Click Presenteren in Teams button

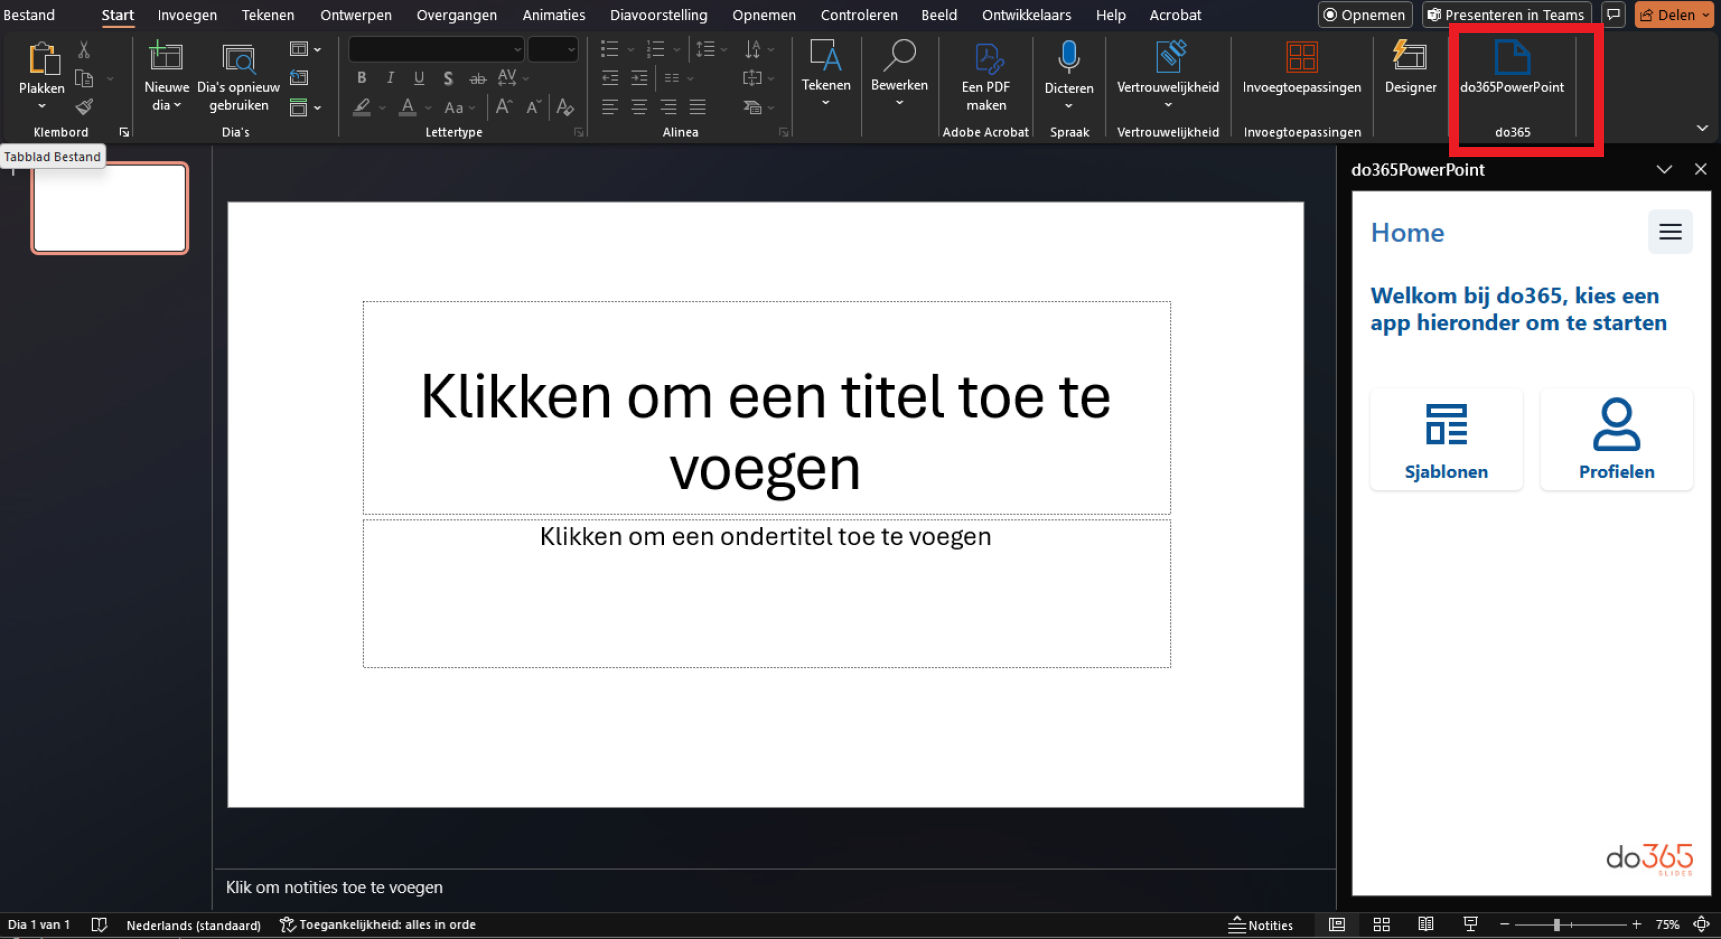click(x=1505, y=15)
